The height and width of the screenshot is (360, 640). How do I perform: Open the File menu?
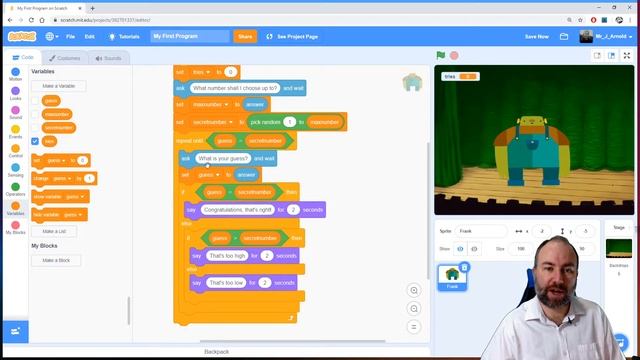(71, 36)
